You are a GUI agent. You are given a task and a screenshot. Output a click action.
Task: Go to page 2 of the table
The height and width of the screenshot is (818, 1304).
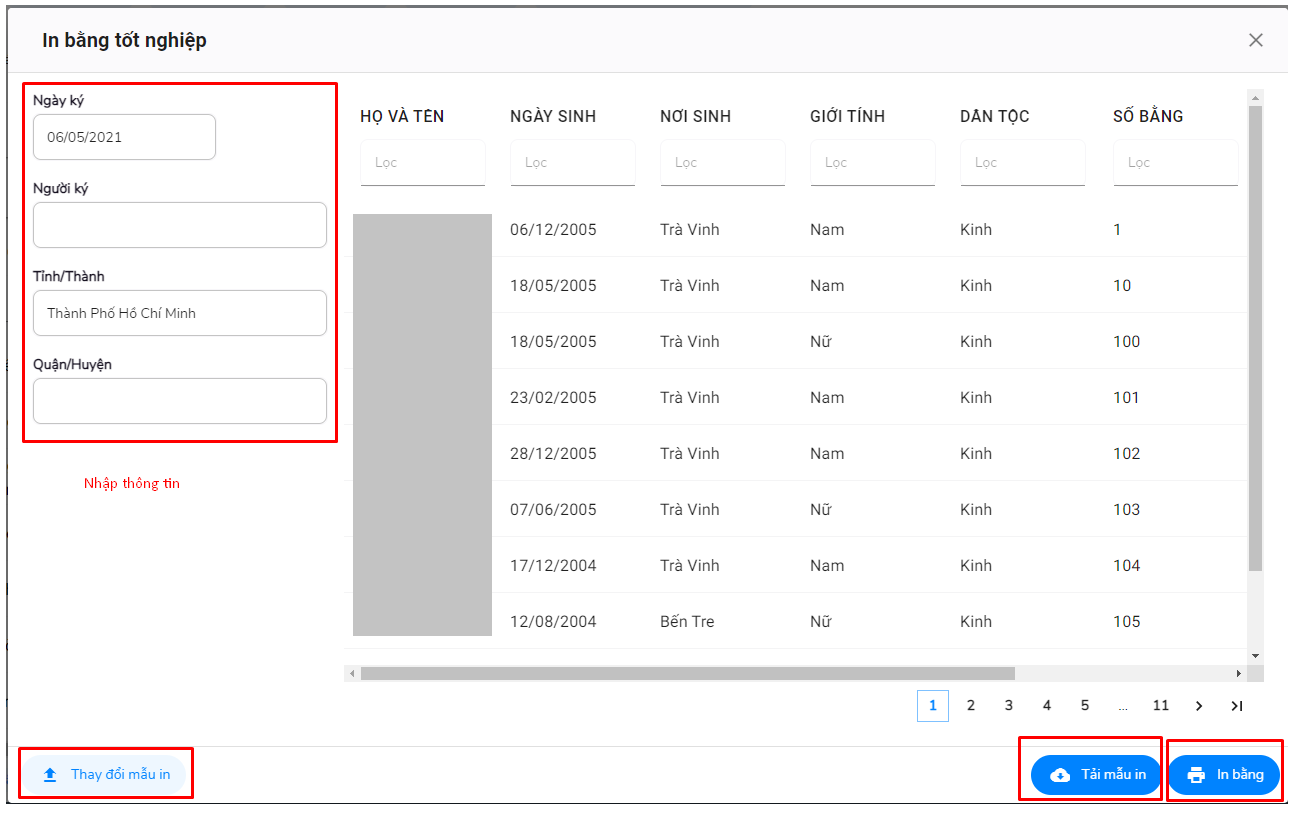click(x=971, y=706)
